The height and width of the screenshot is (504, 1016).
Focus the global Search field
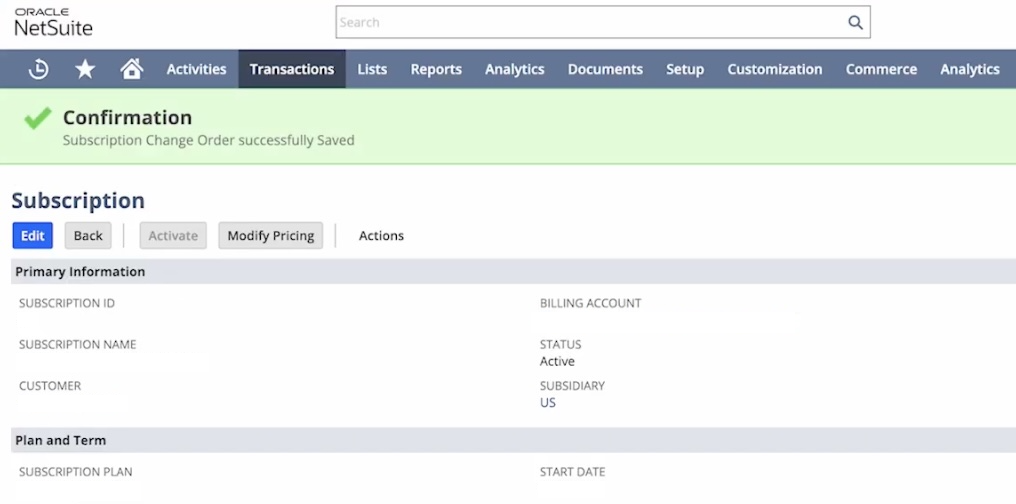coord(590,22)
